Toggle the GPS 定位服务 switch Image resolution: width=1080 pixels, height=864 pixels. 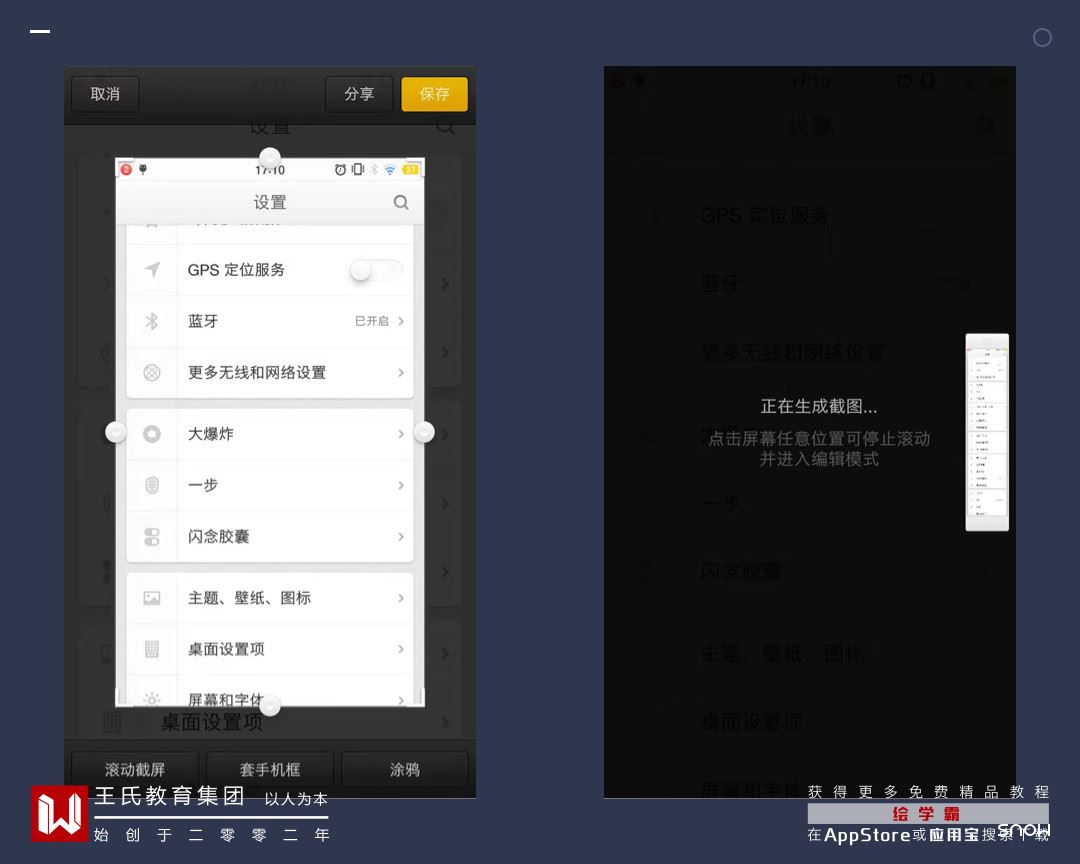tap(376, 269)
